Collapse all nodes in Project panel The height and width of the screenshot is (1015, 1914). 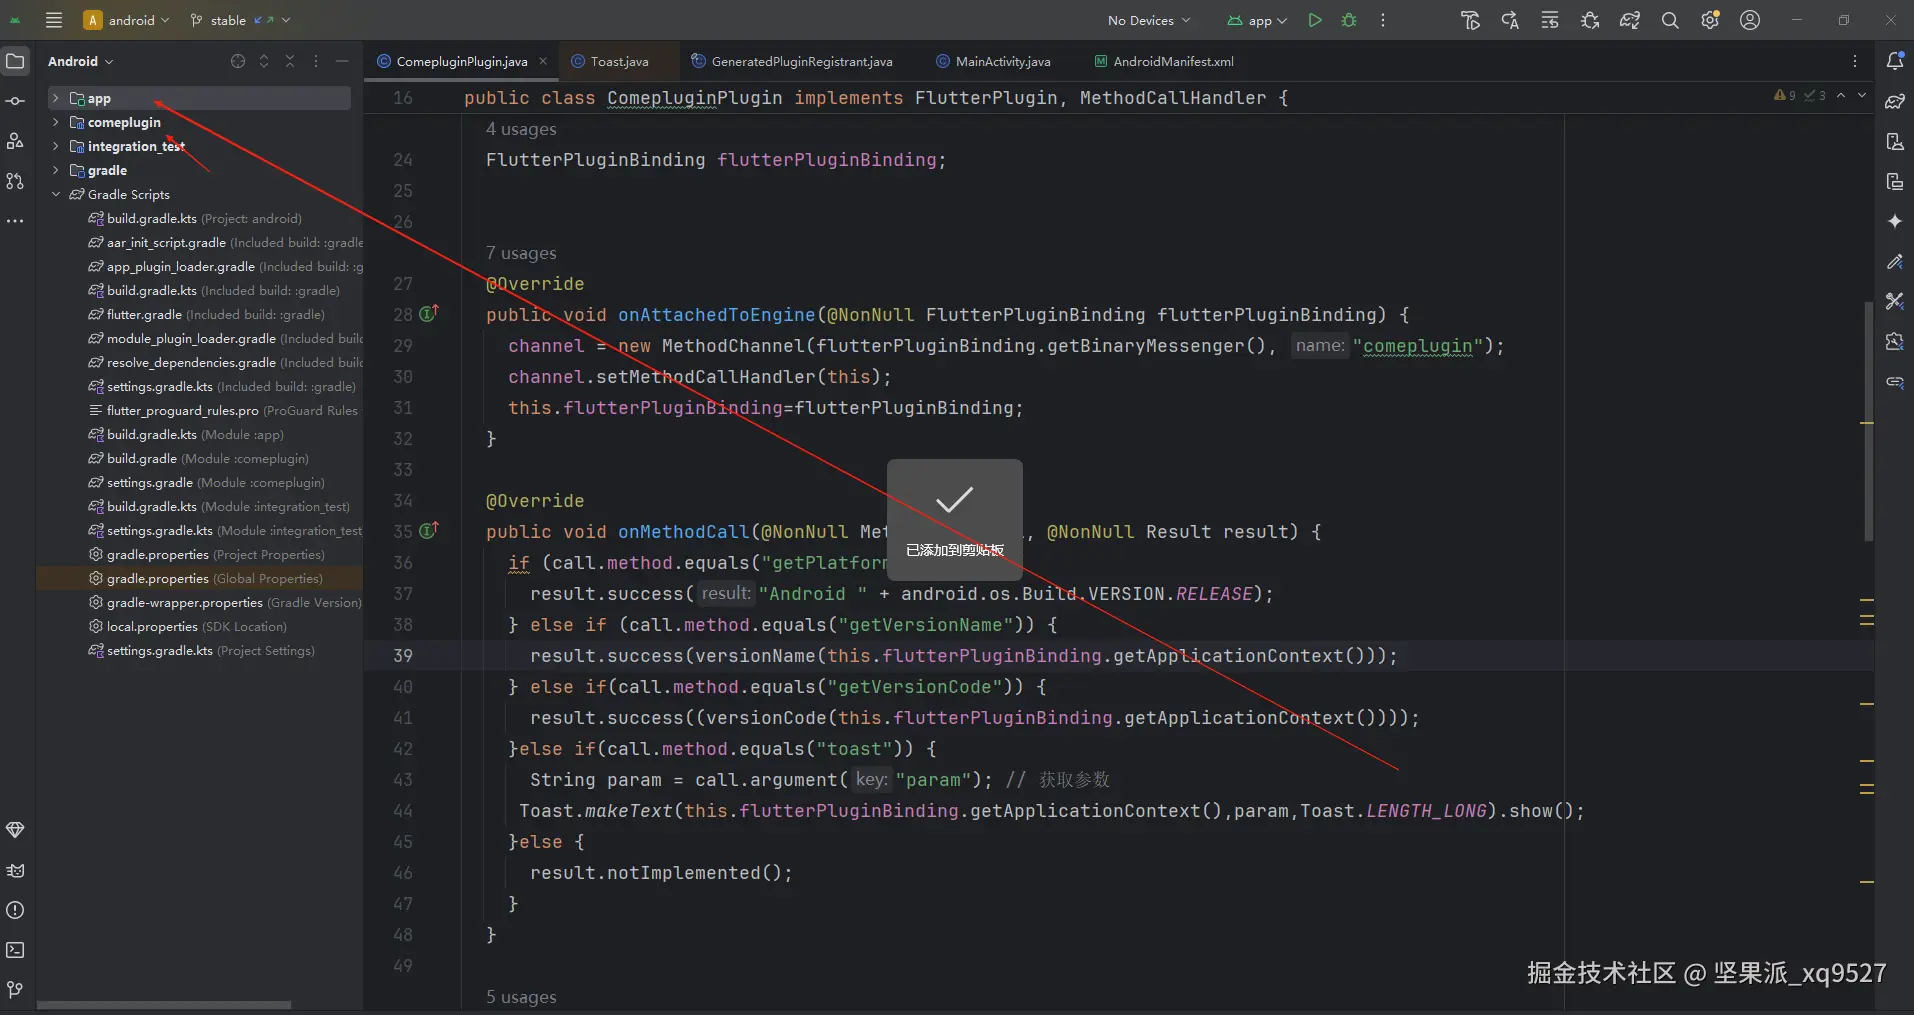click(290, 61)
